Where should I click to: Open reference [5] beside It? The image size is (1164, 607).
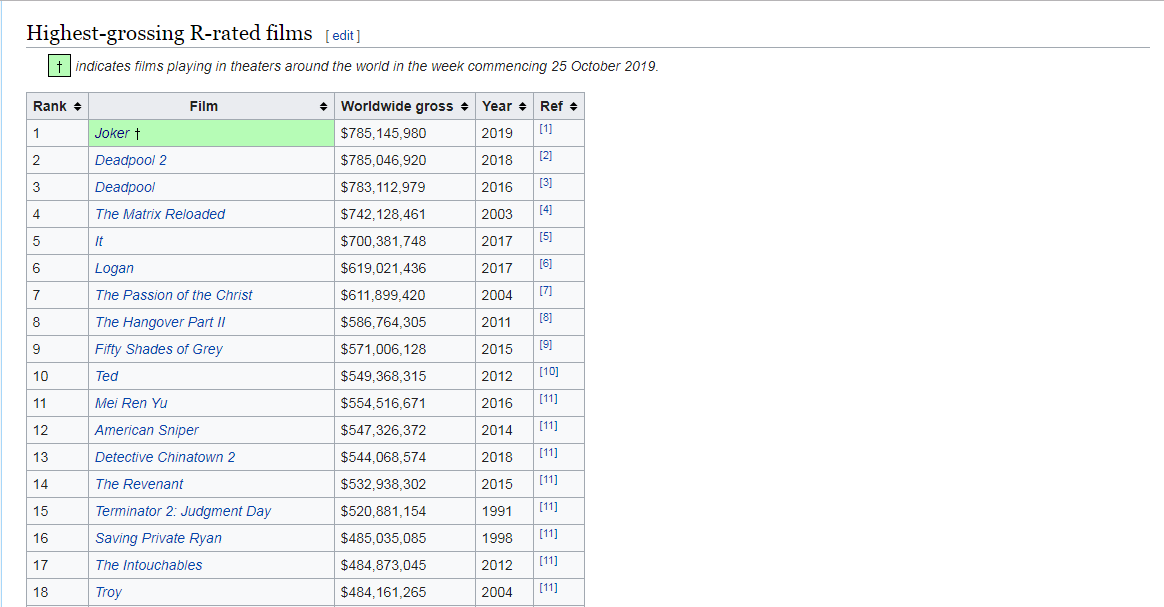(545, 237)
